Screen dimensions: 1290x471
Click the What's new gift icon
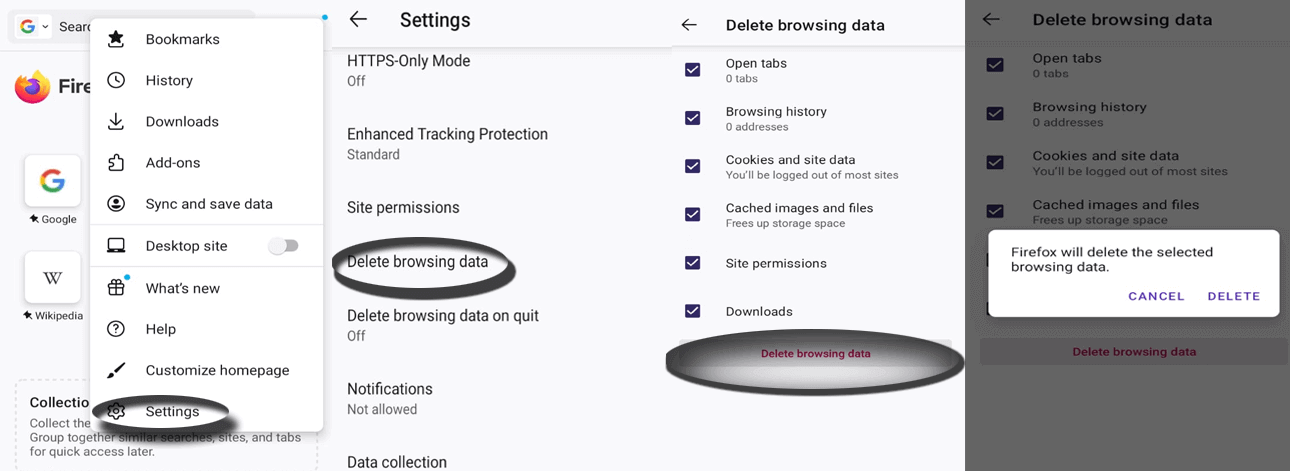116,288
